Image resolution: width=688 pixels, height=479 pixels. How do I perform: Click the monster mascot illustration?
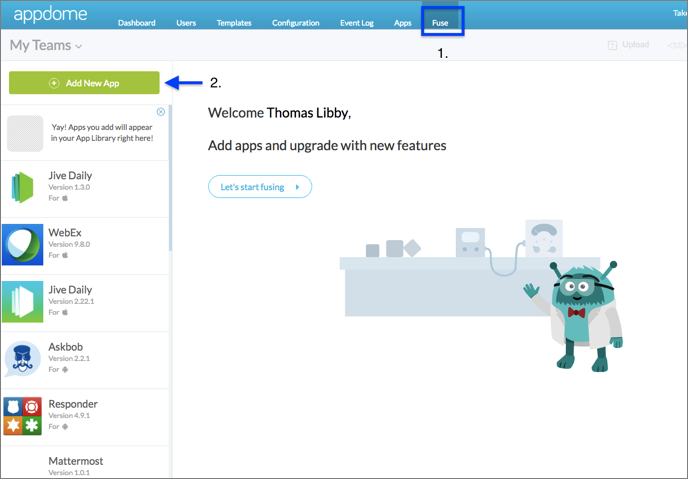(575, 316)
